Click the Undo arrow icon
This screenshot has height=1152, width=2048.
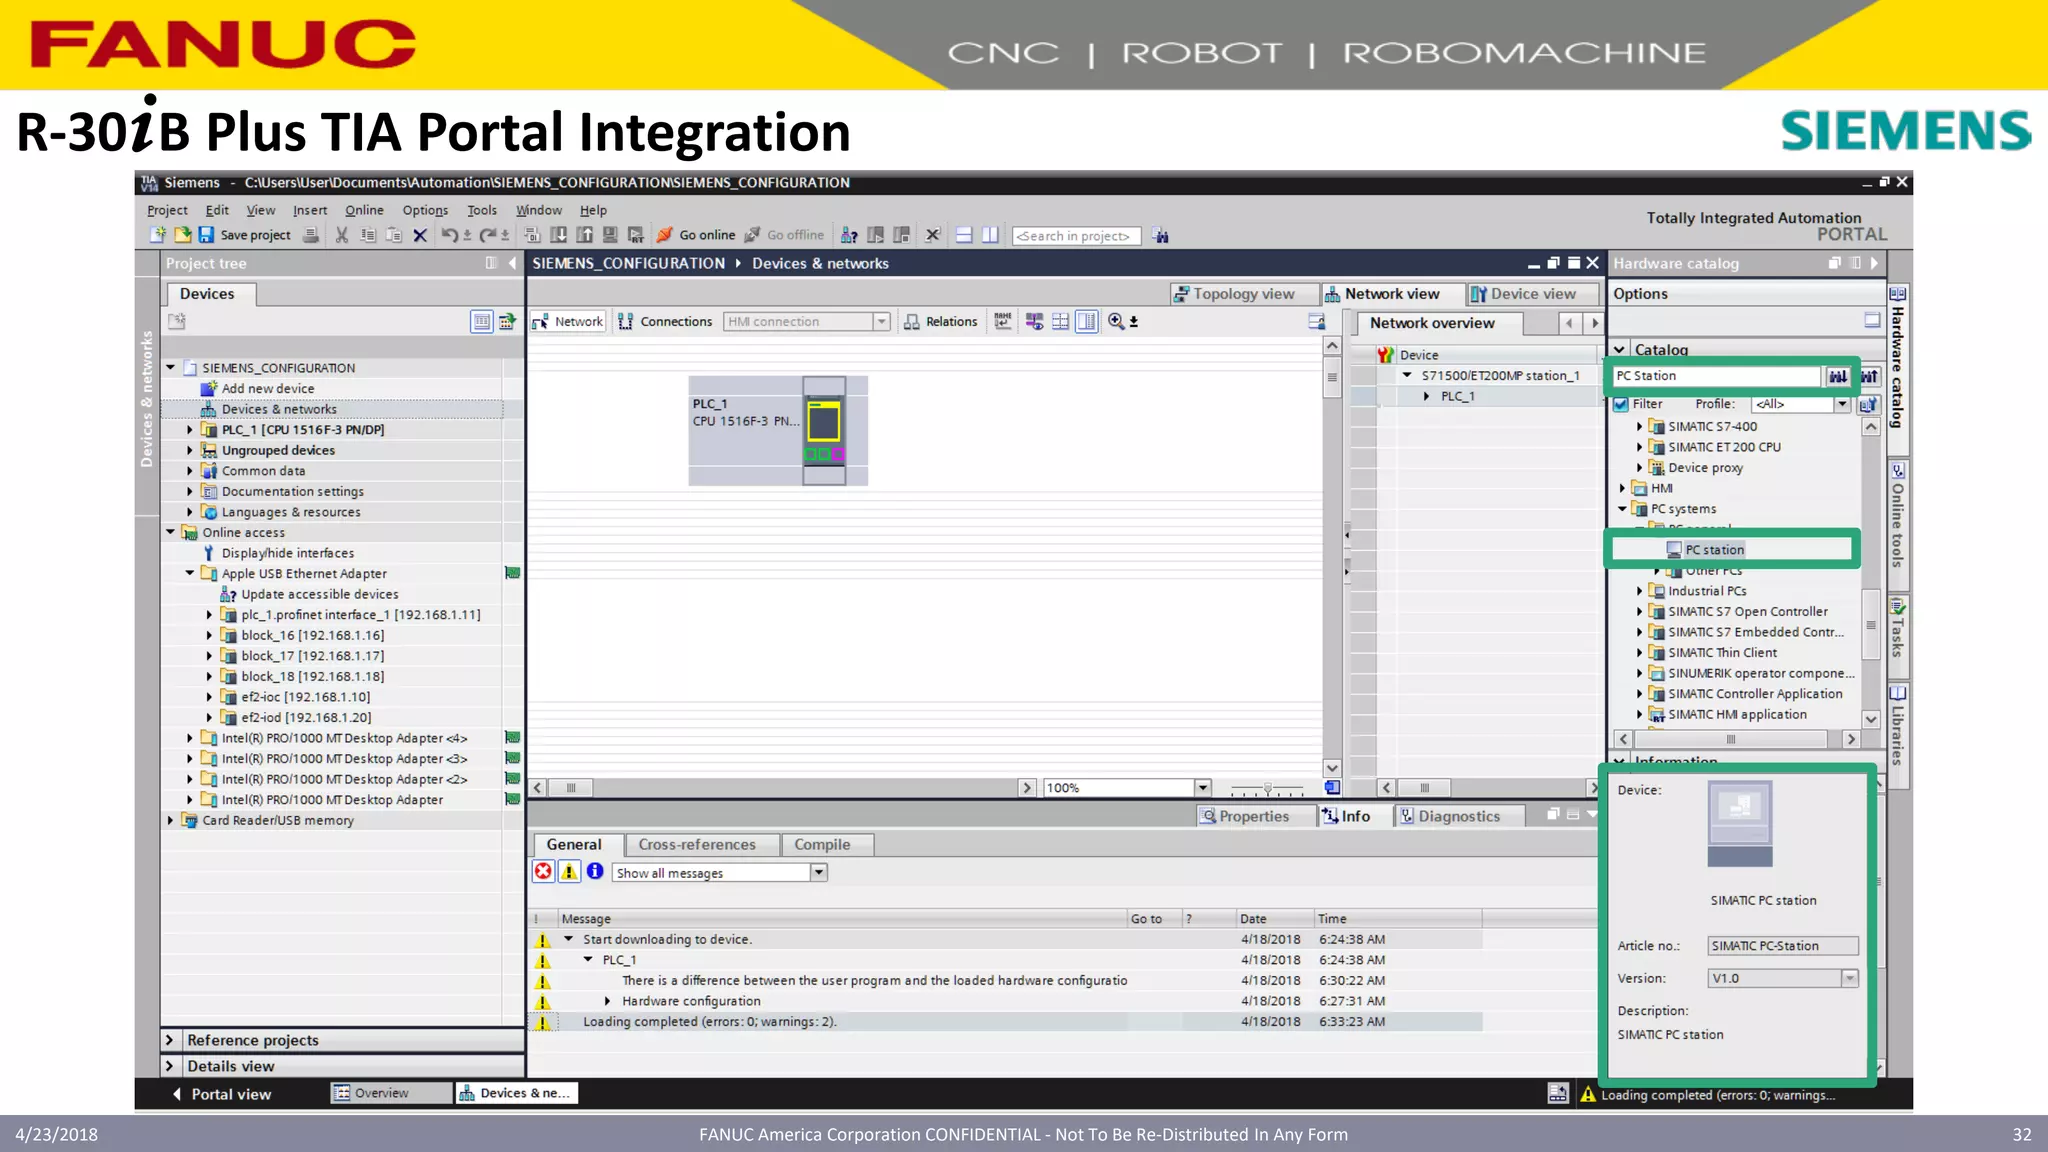tap(450, 235)
